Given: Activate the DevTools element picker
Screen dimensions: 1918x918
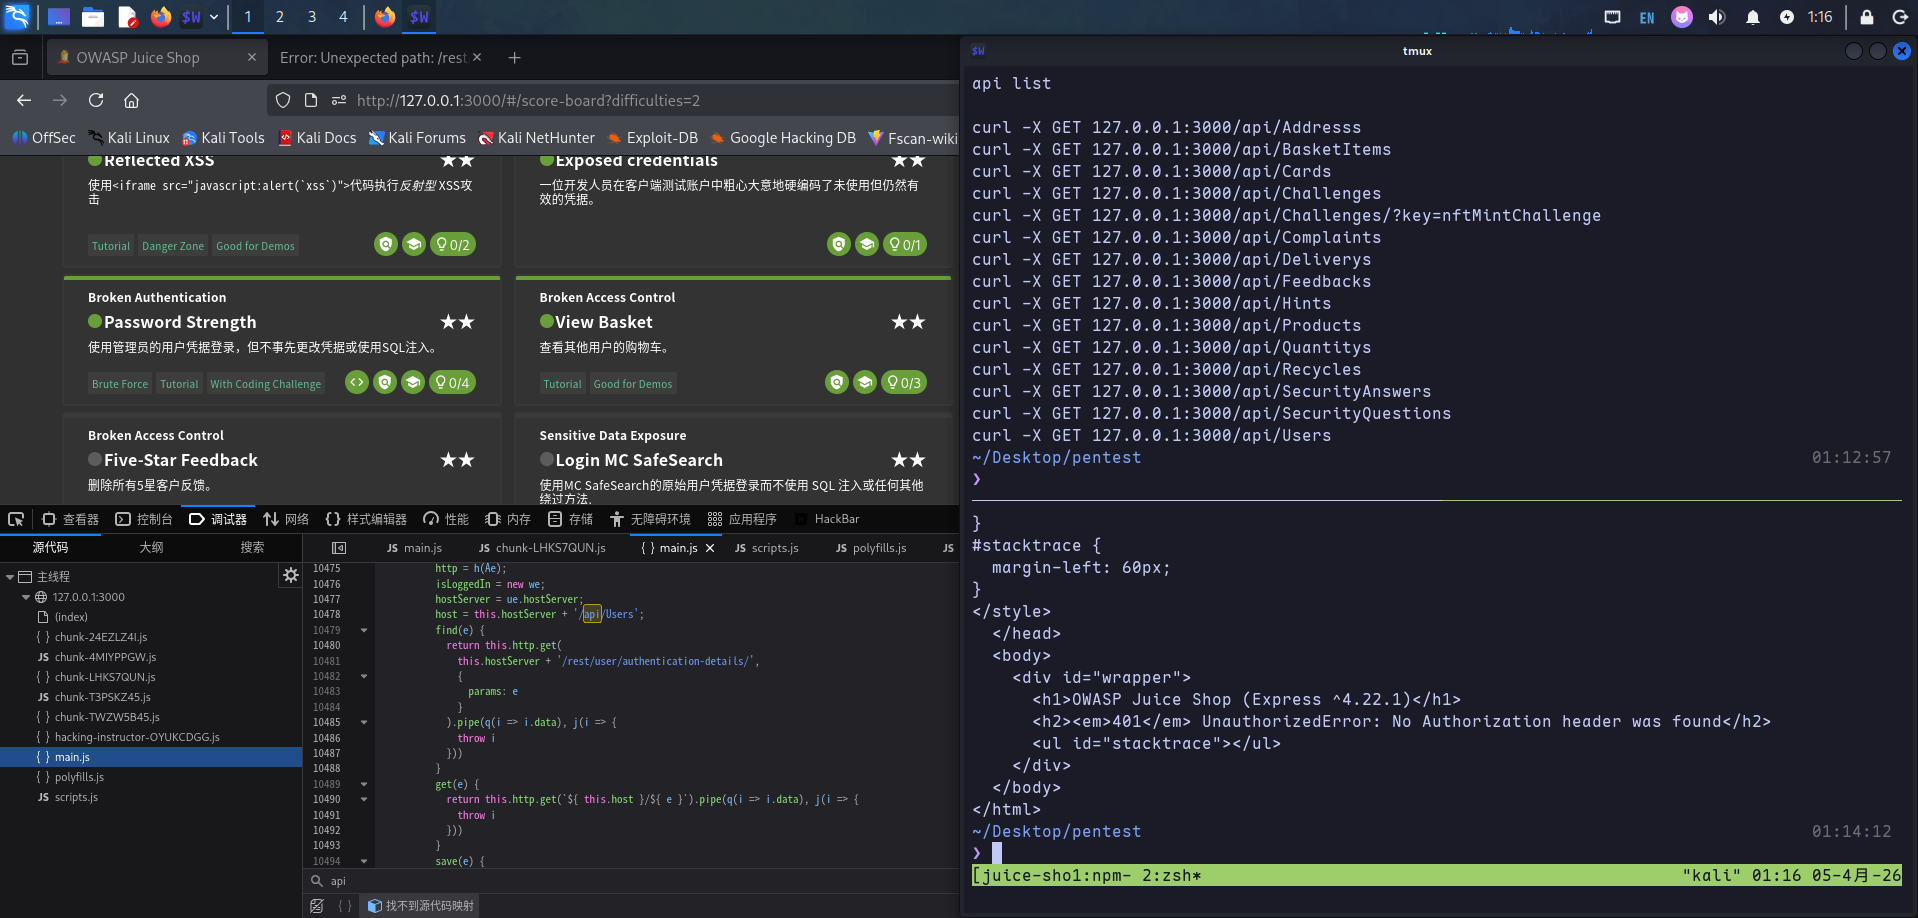Looking at the screenshot, I should point(16,519).
